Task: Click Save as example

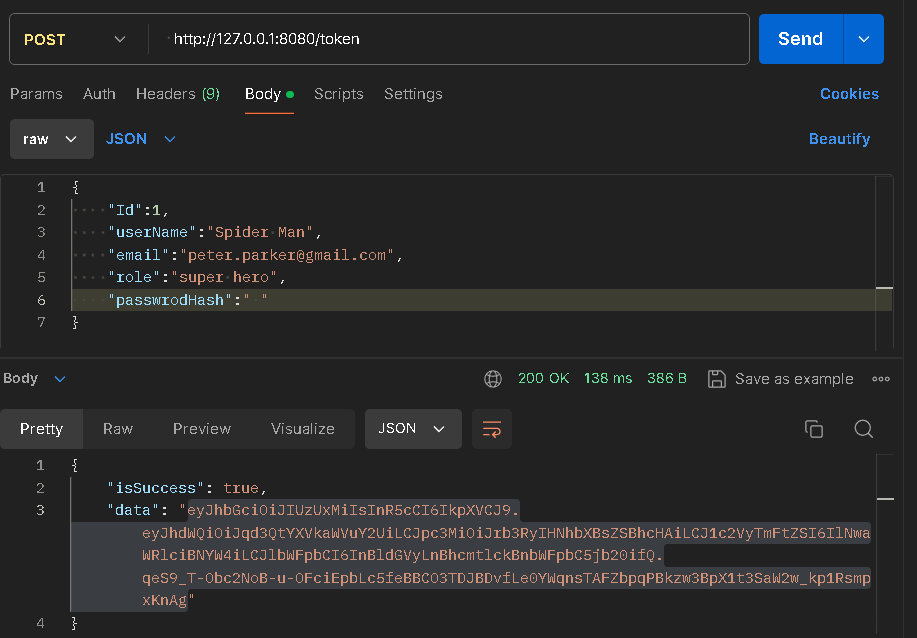Action: pos(780,379)
